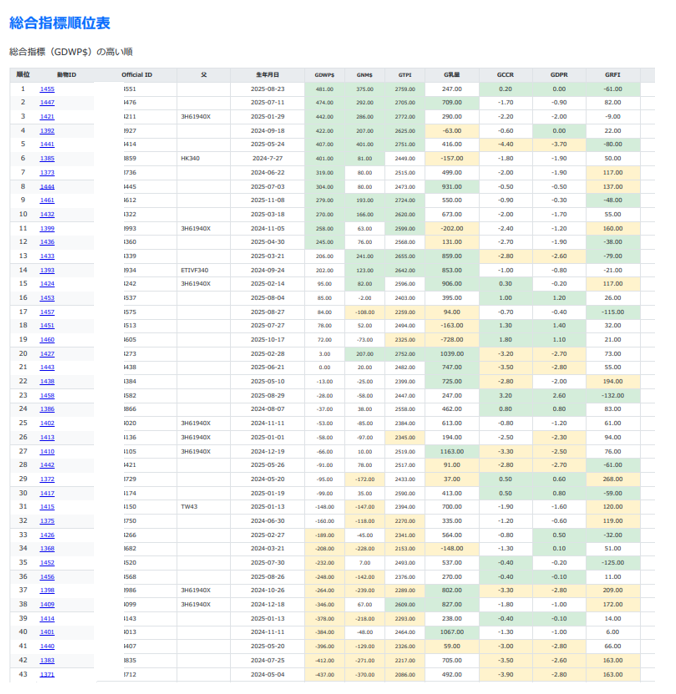The image size is (676, 694).
Task: Open animal ID 1372 link
Action: coord(47,479)
